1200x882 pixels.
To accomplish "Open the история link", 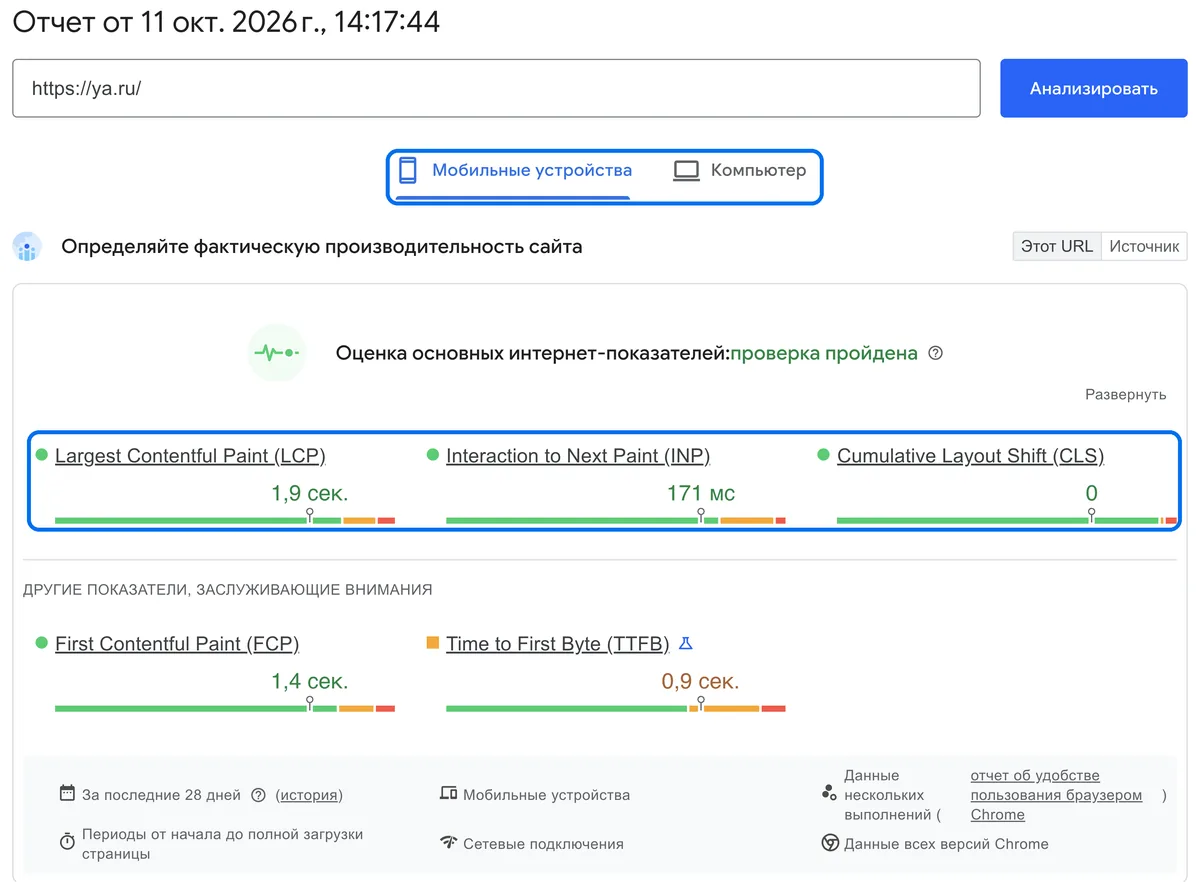I will 309,795.
